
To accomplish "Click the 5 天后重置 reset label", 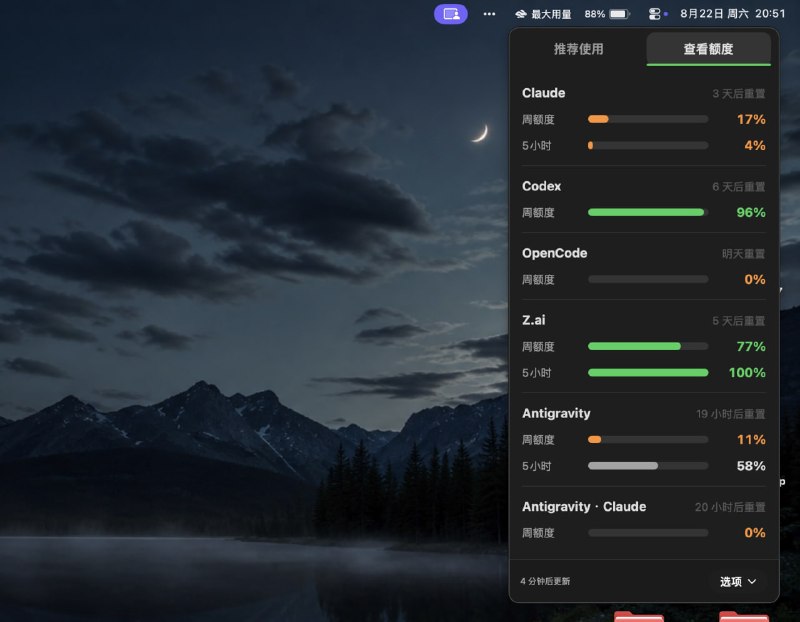I will [x=739, y=321].
